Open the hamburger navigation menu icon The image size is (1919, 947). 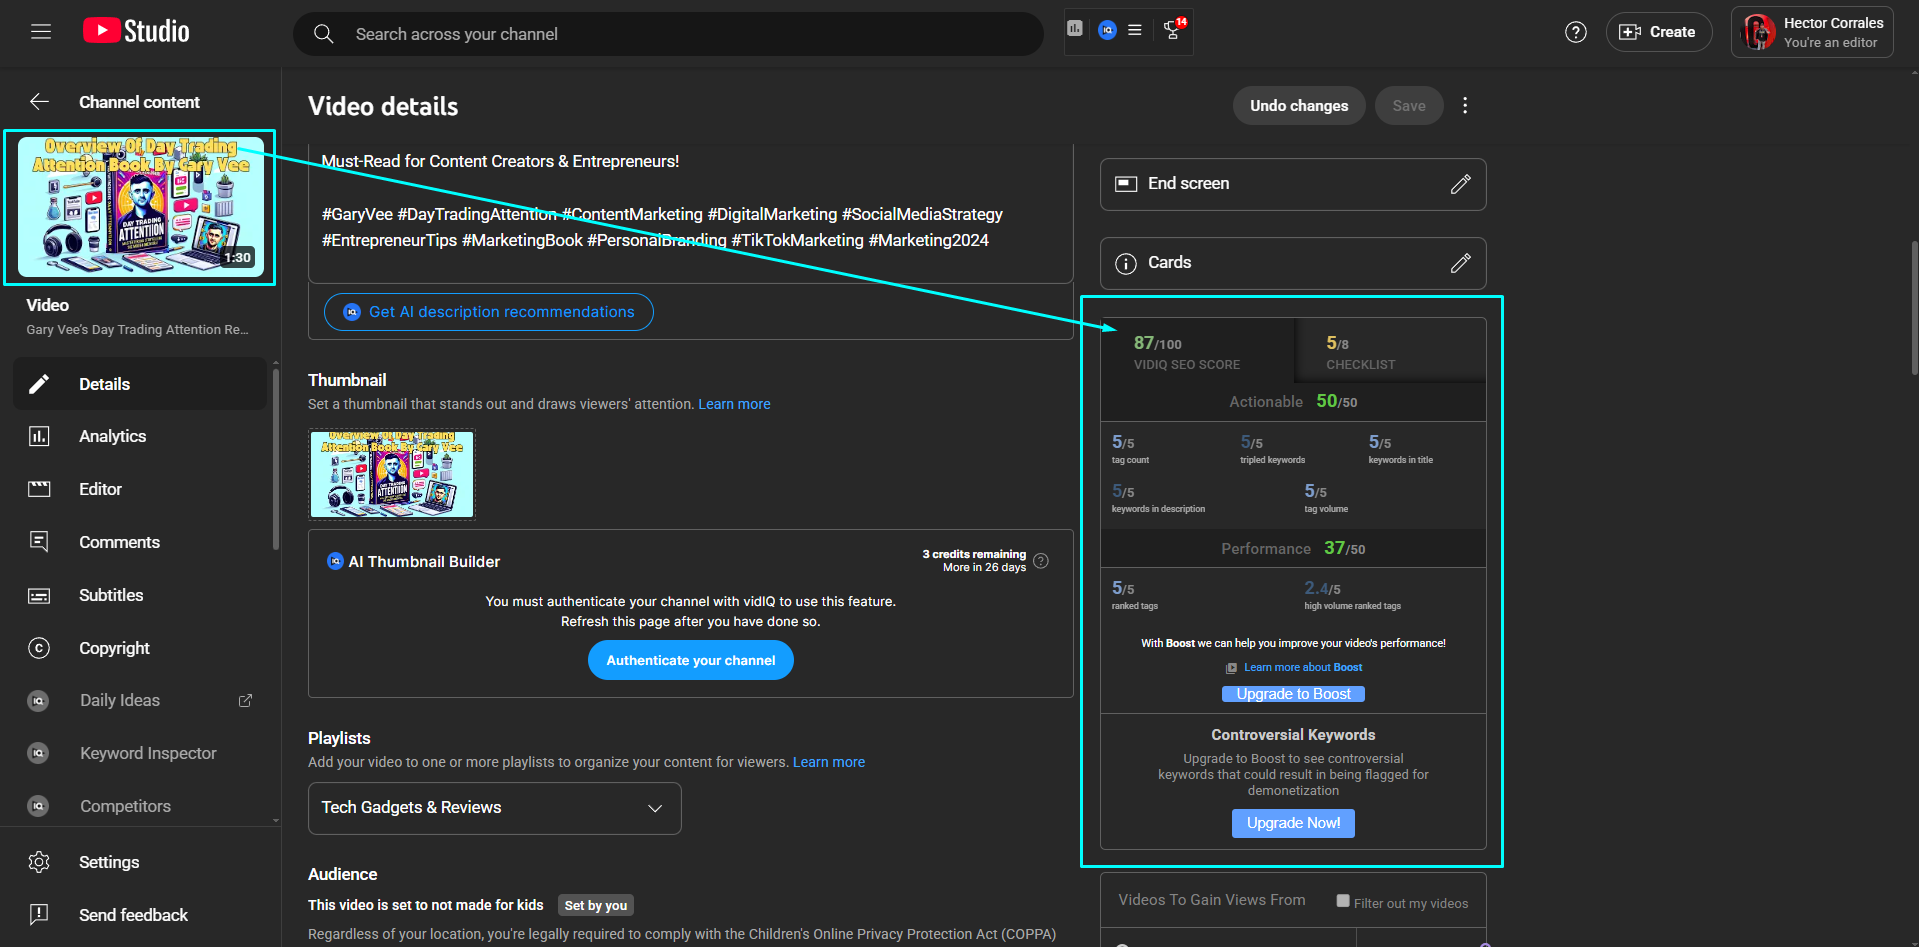[41, 32]
